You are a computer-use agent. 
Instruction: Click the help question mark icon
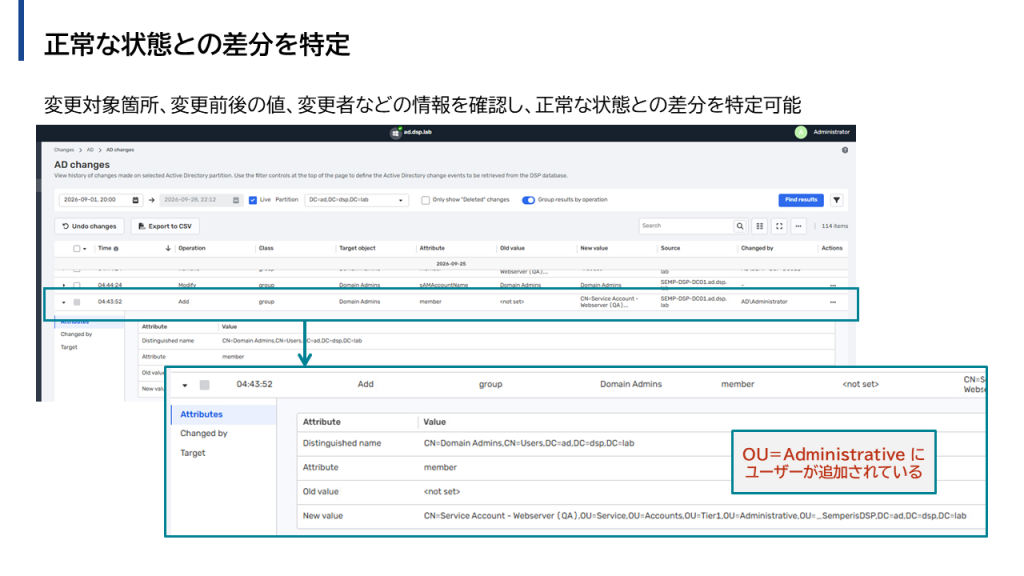click(x=844, y=150)
